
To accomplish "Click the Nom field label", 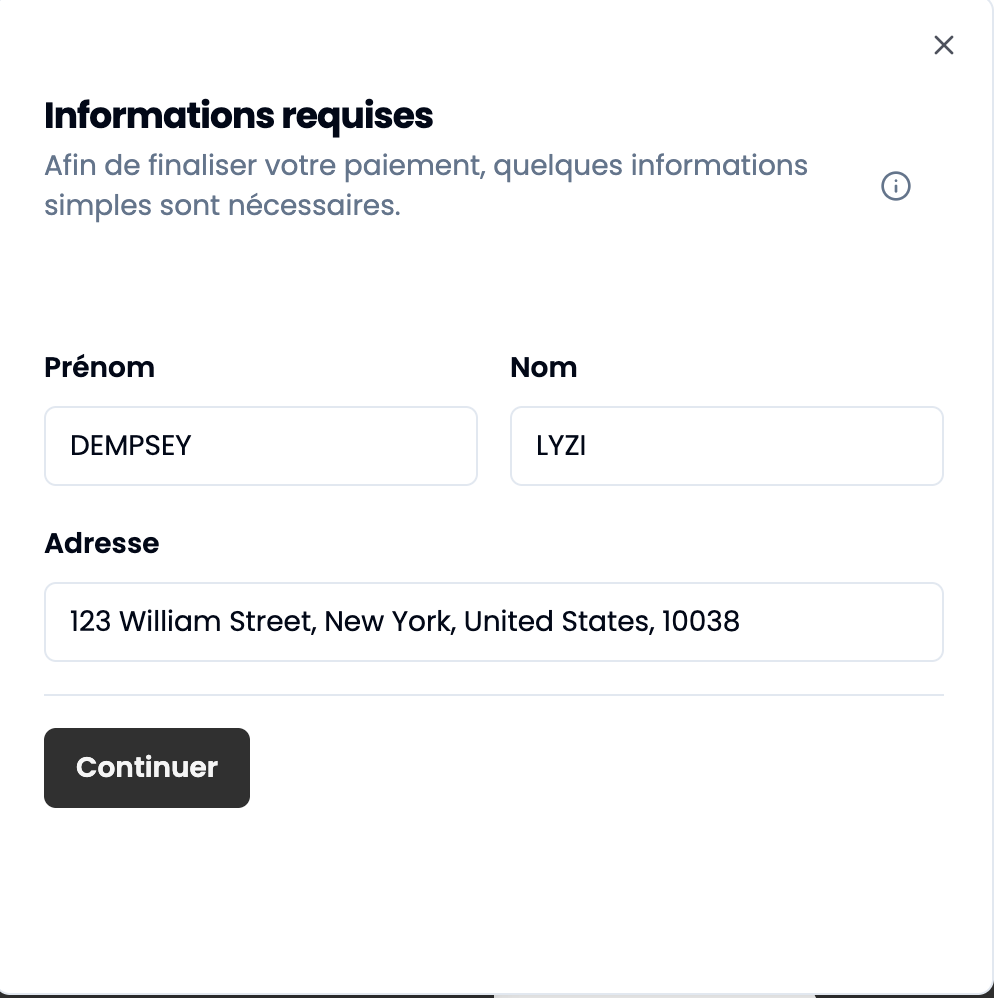I will (543, 367).
